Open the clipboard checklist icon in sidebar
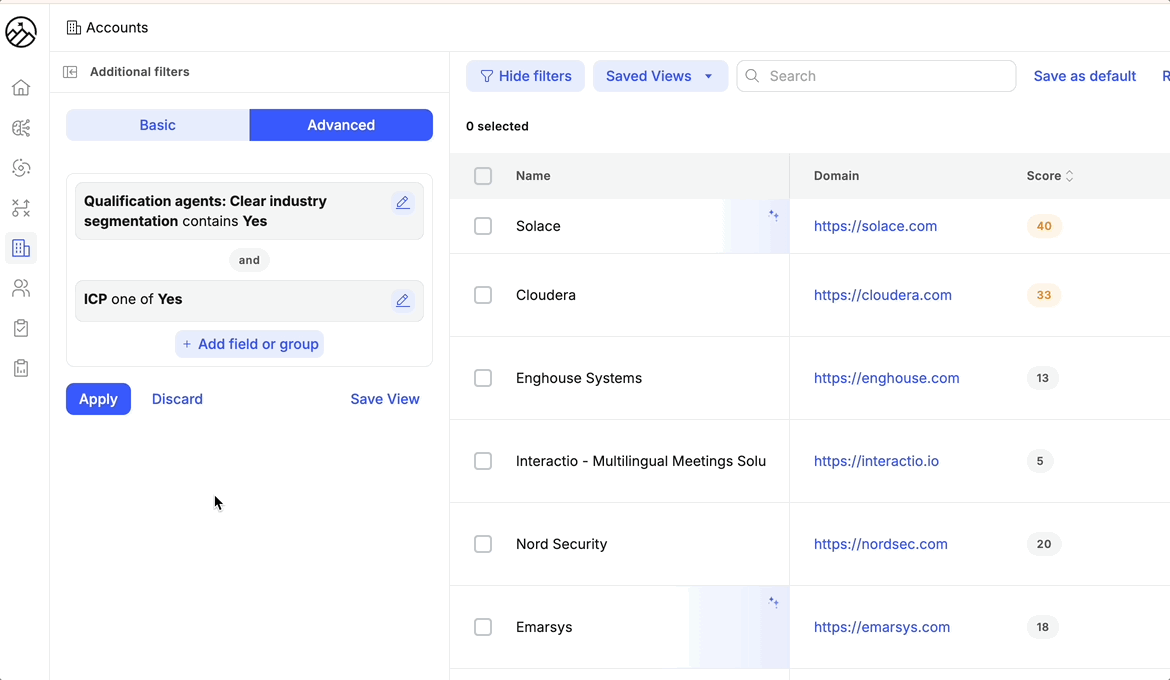The image size is (1170, 680). [21, 328]
